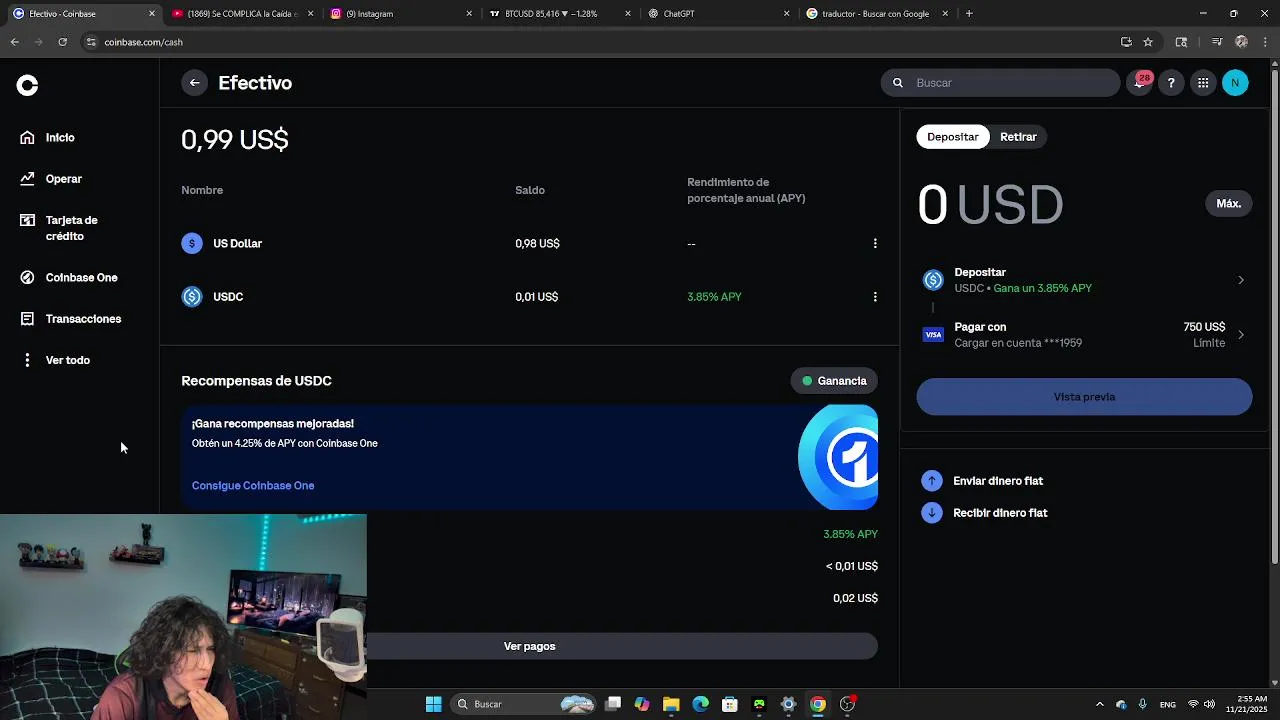Close the ChatGPT browser tab

786,14
